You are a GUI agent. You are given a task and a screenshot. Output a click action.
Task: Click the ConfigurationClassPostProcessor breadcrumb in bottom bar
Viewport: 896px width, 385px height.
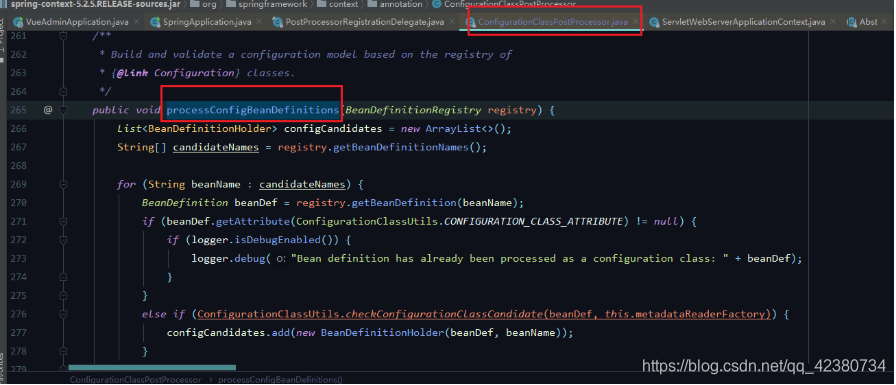[x=135, y=379]
